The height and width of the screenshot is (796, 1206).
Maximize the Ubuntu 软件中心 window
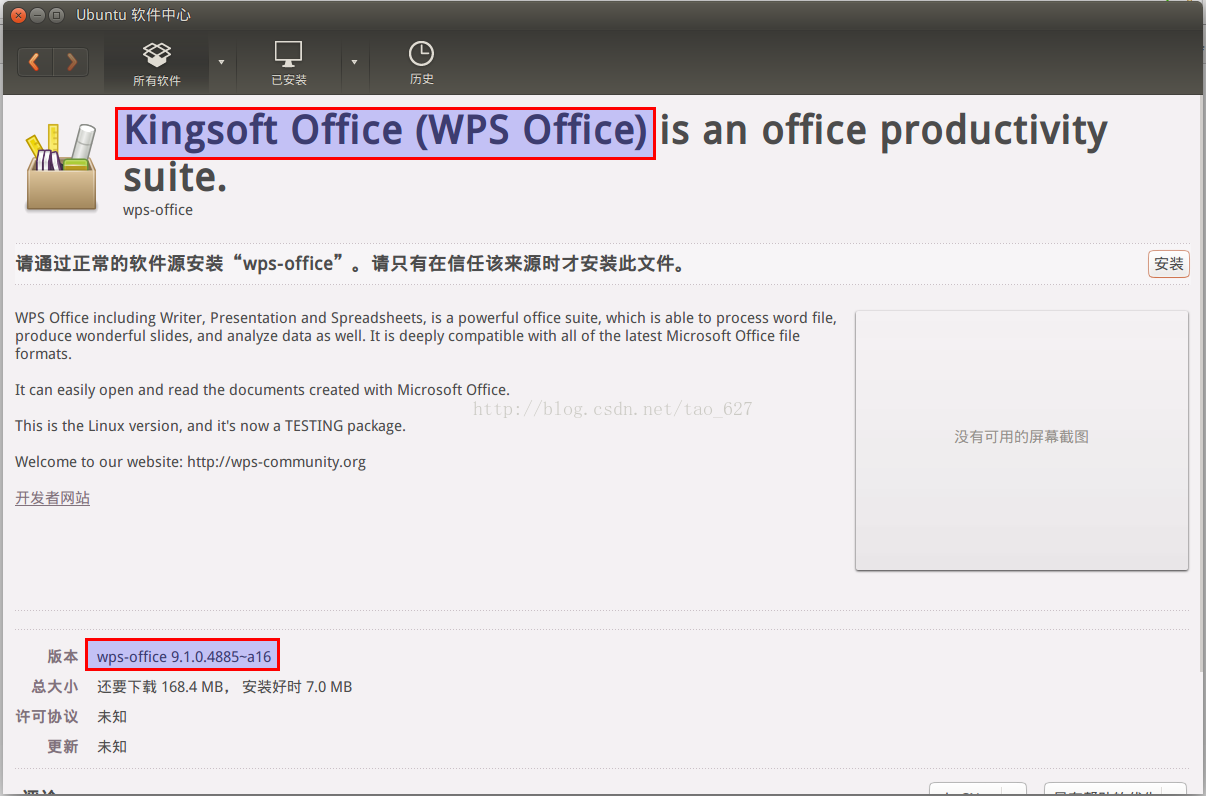[x=56, y=15]
